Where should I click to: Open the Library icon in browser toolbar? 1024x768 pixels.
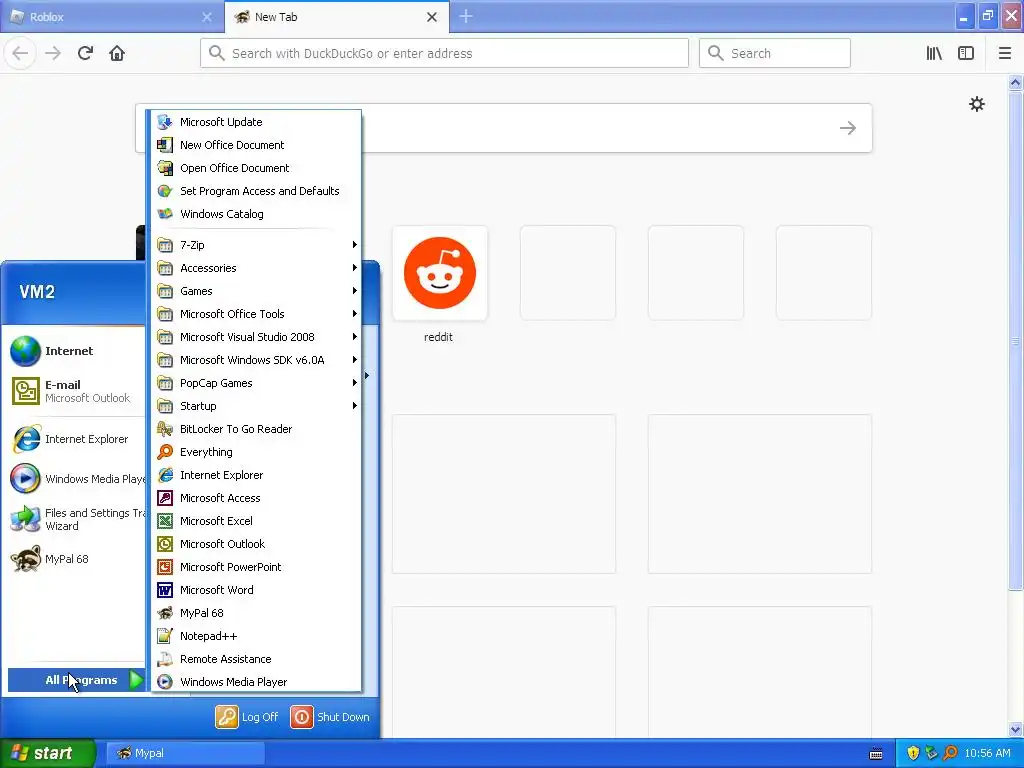934,53
